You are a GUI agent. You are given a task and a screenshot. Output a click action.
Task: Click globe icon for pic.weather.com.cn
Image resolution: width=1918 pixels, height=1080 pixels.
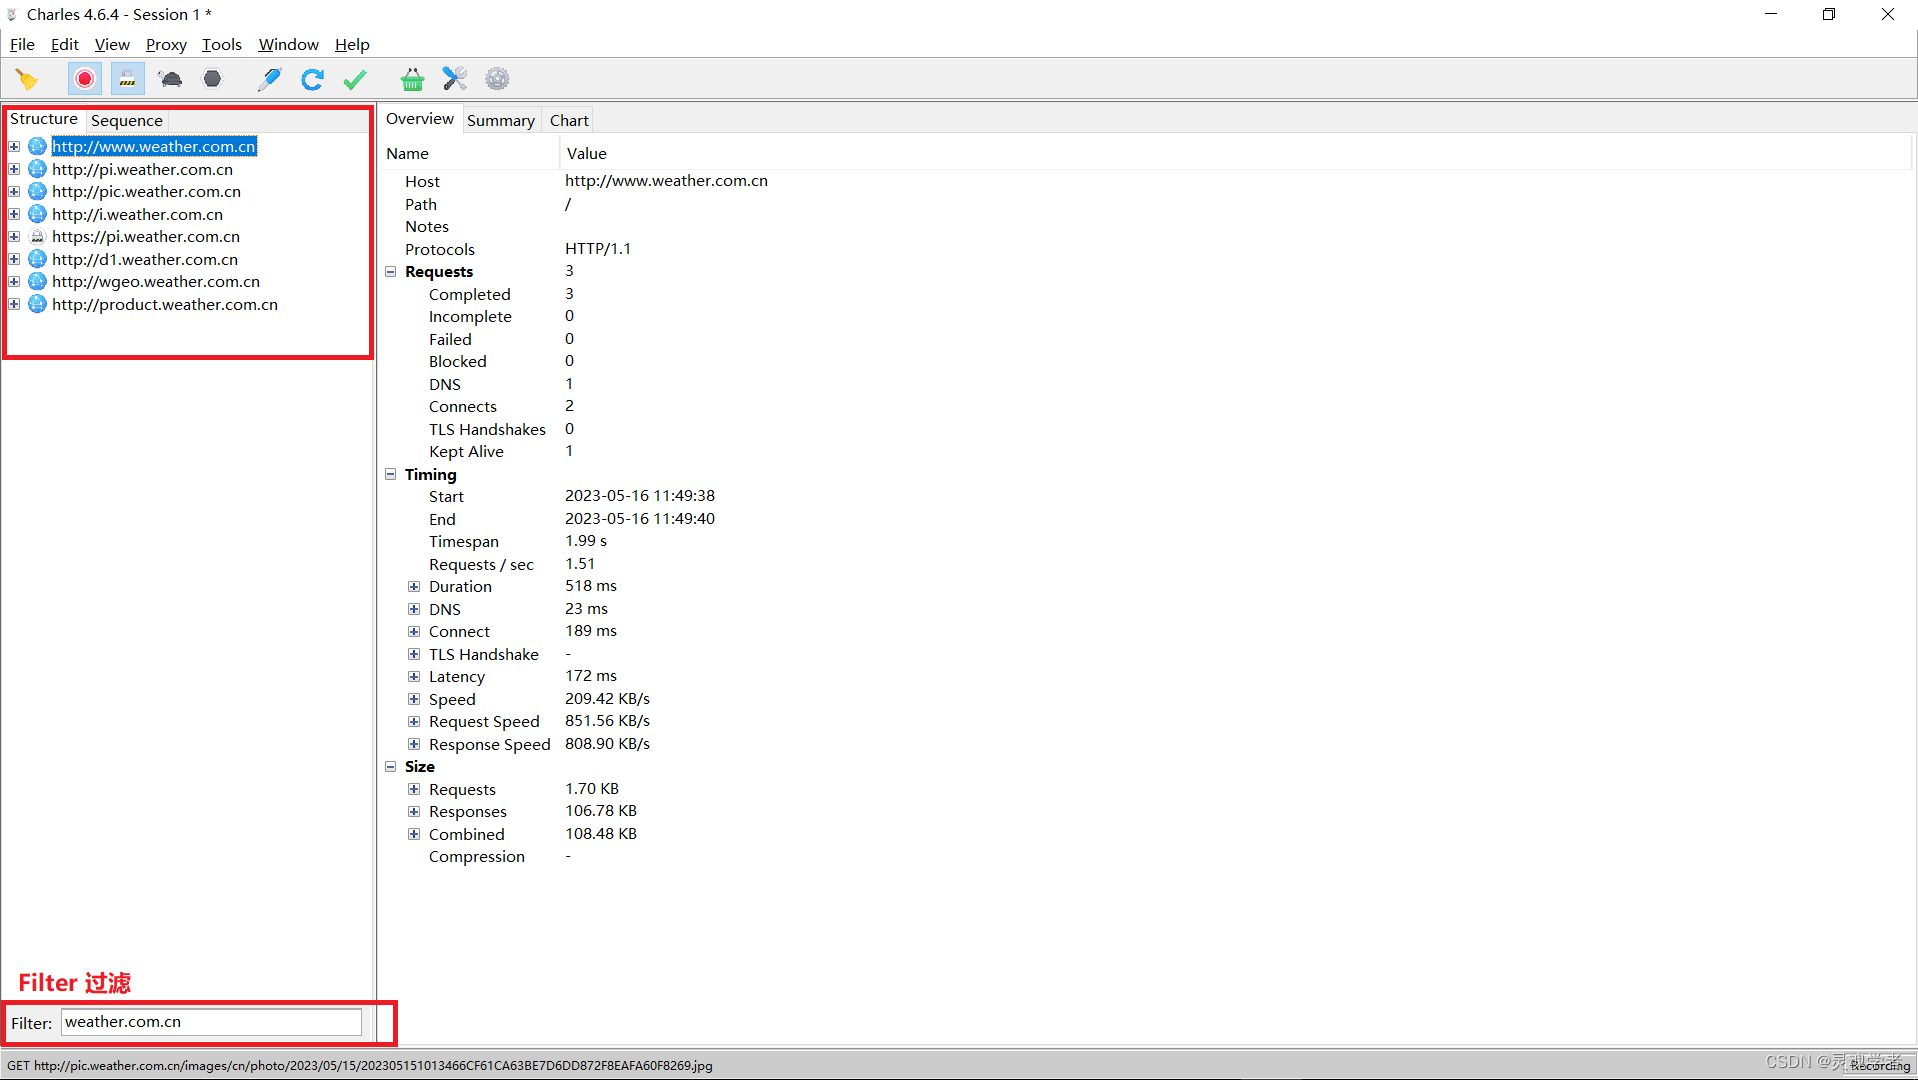(37, 191)
